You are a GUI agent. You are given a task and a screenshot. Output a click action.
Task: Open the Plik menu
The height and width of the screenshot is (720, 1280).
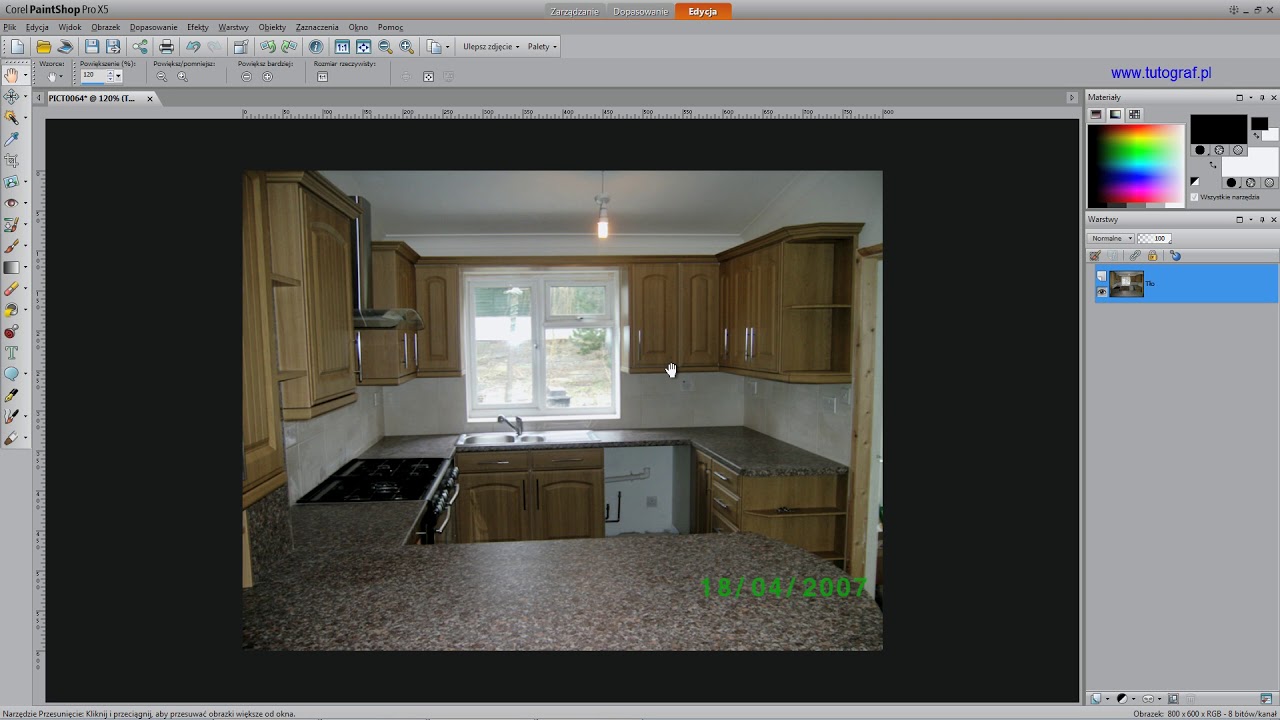(10, 27)
